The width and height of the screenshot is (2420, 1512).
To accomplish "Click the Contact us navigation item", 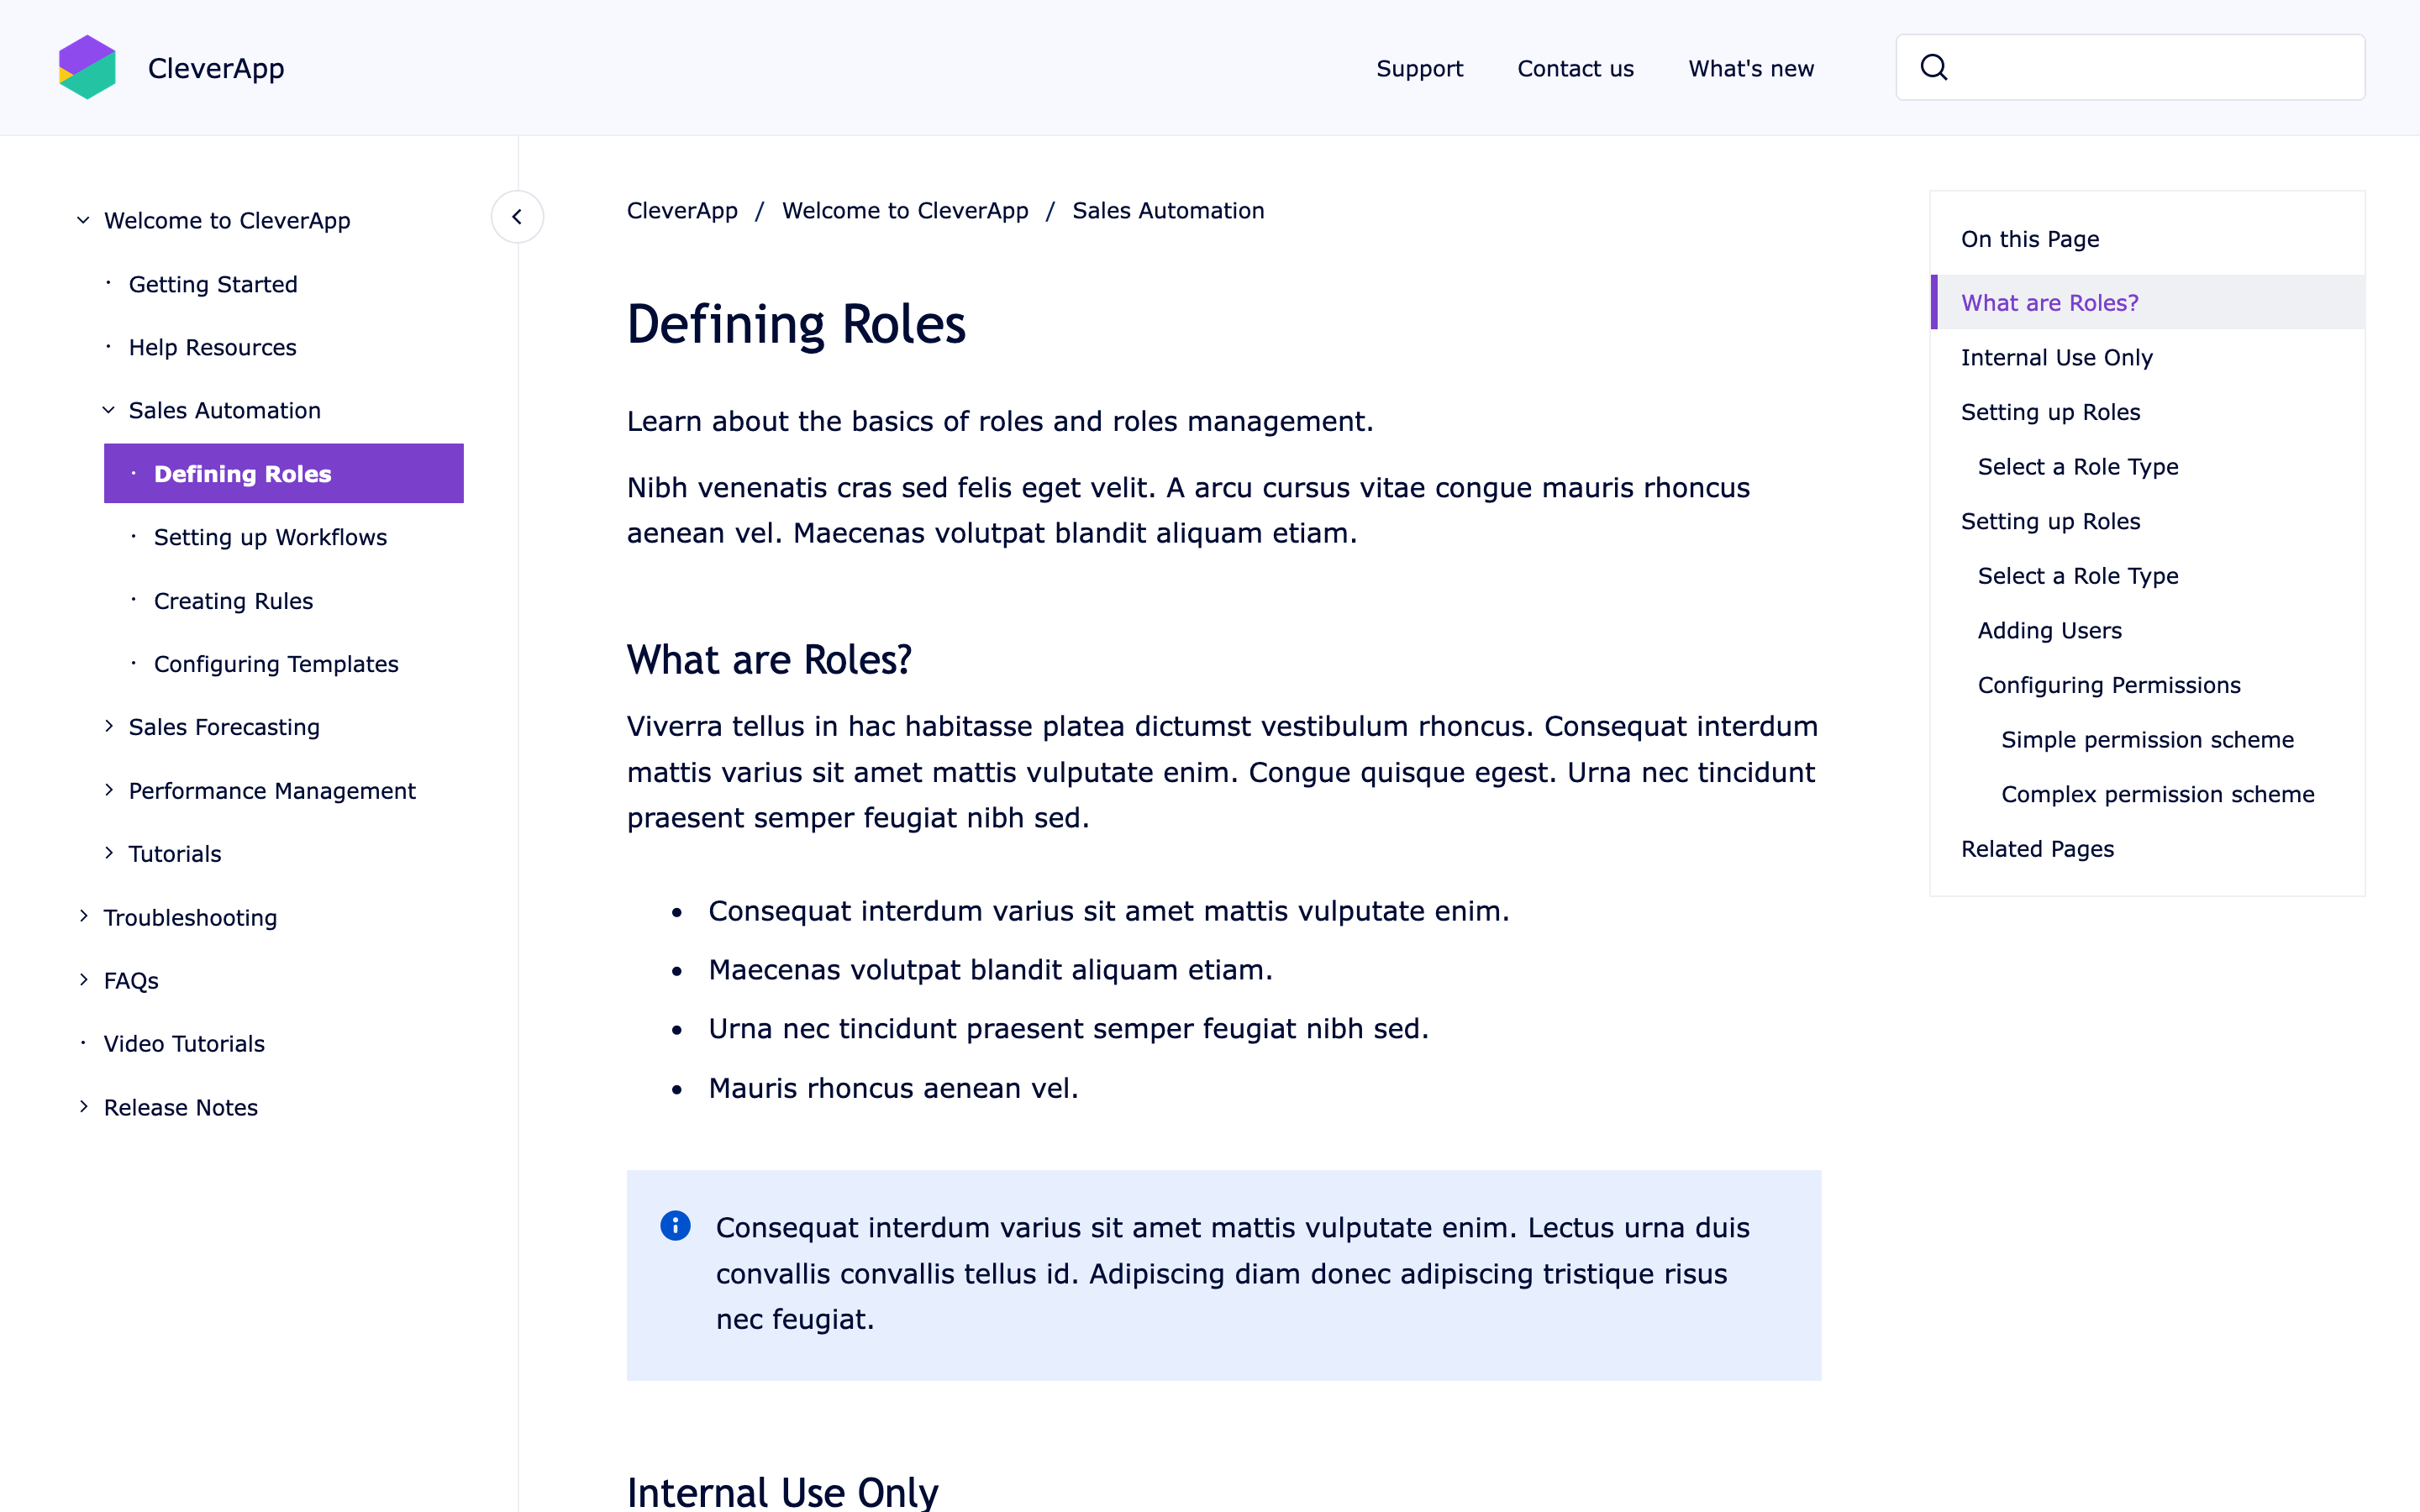I will 1575,68.
